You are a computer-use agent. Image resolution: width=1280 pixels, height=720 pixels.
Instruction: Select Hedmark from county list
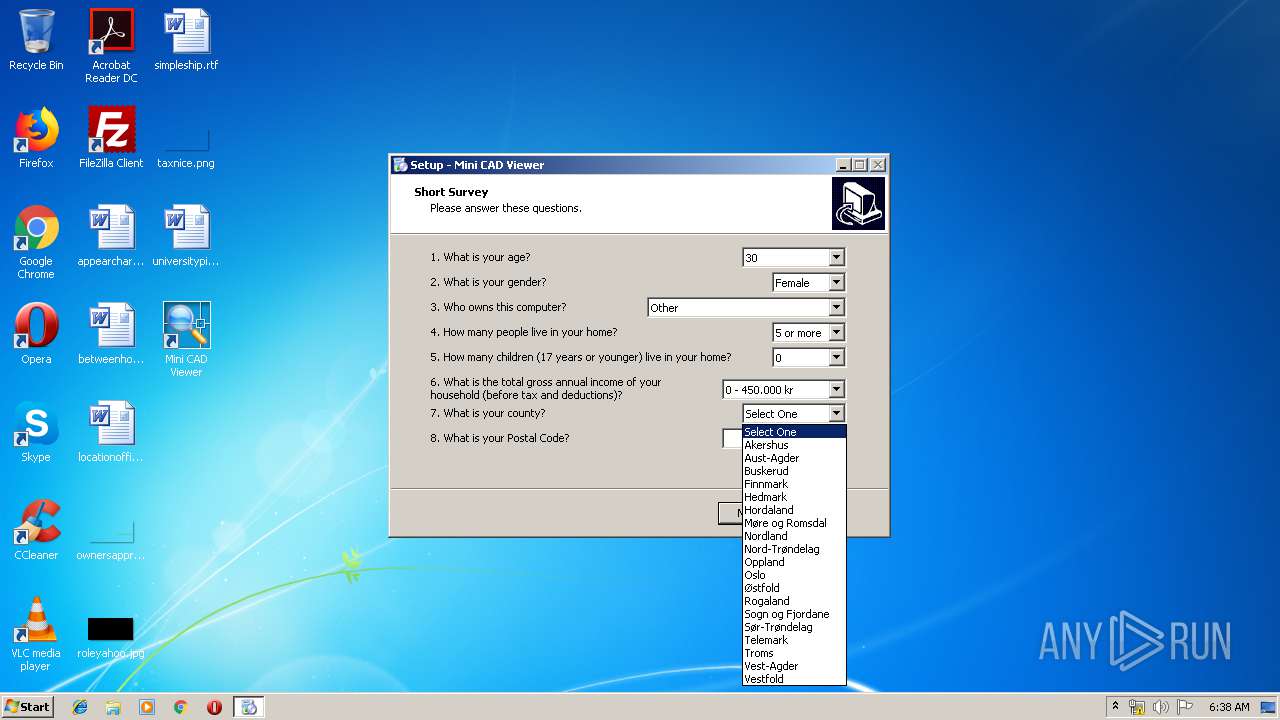[794, 497]
